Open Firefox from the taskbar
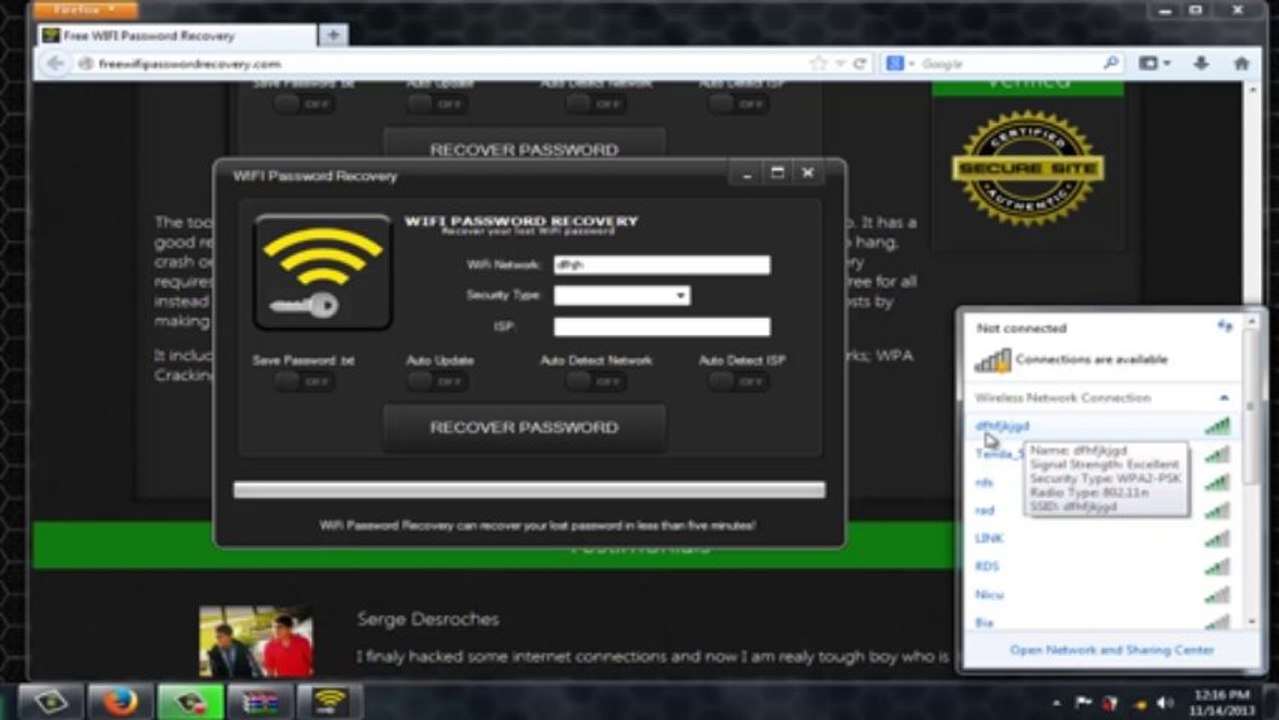Image resolution: width=1279 pixels, height=720 pixels. [120, 701]
